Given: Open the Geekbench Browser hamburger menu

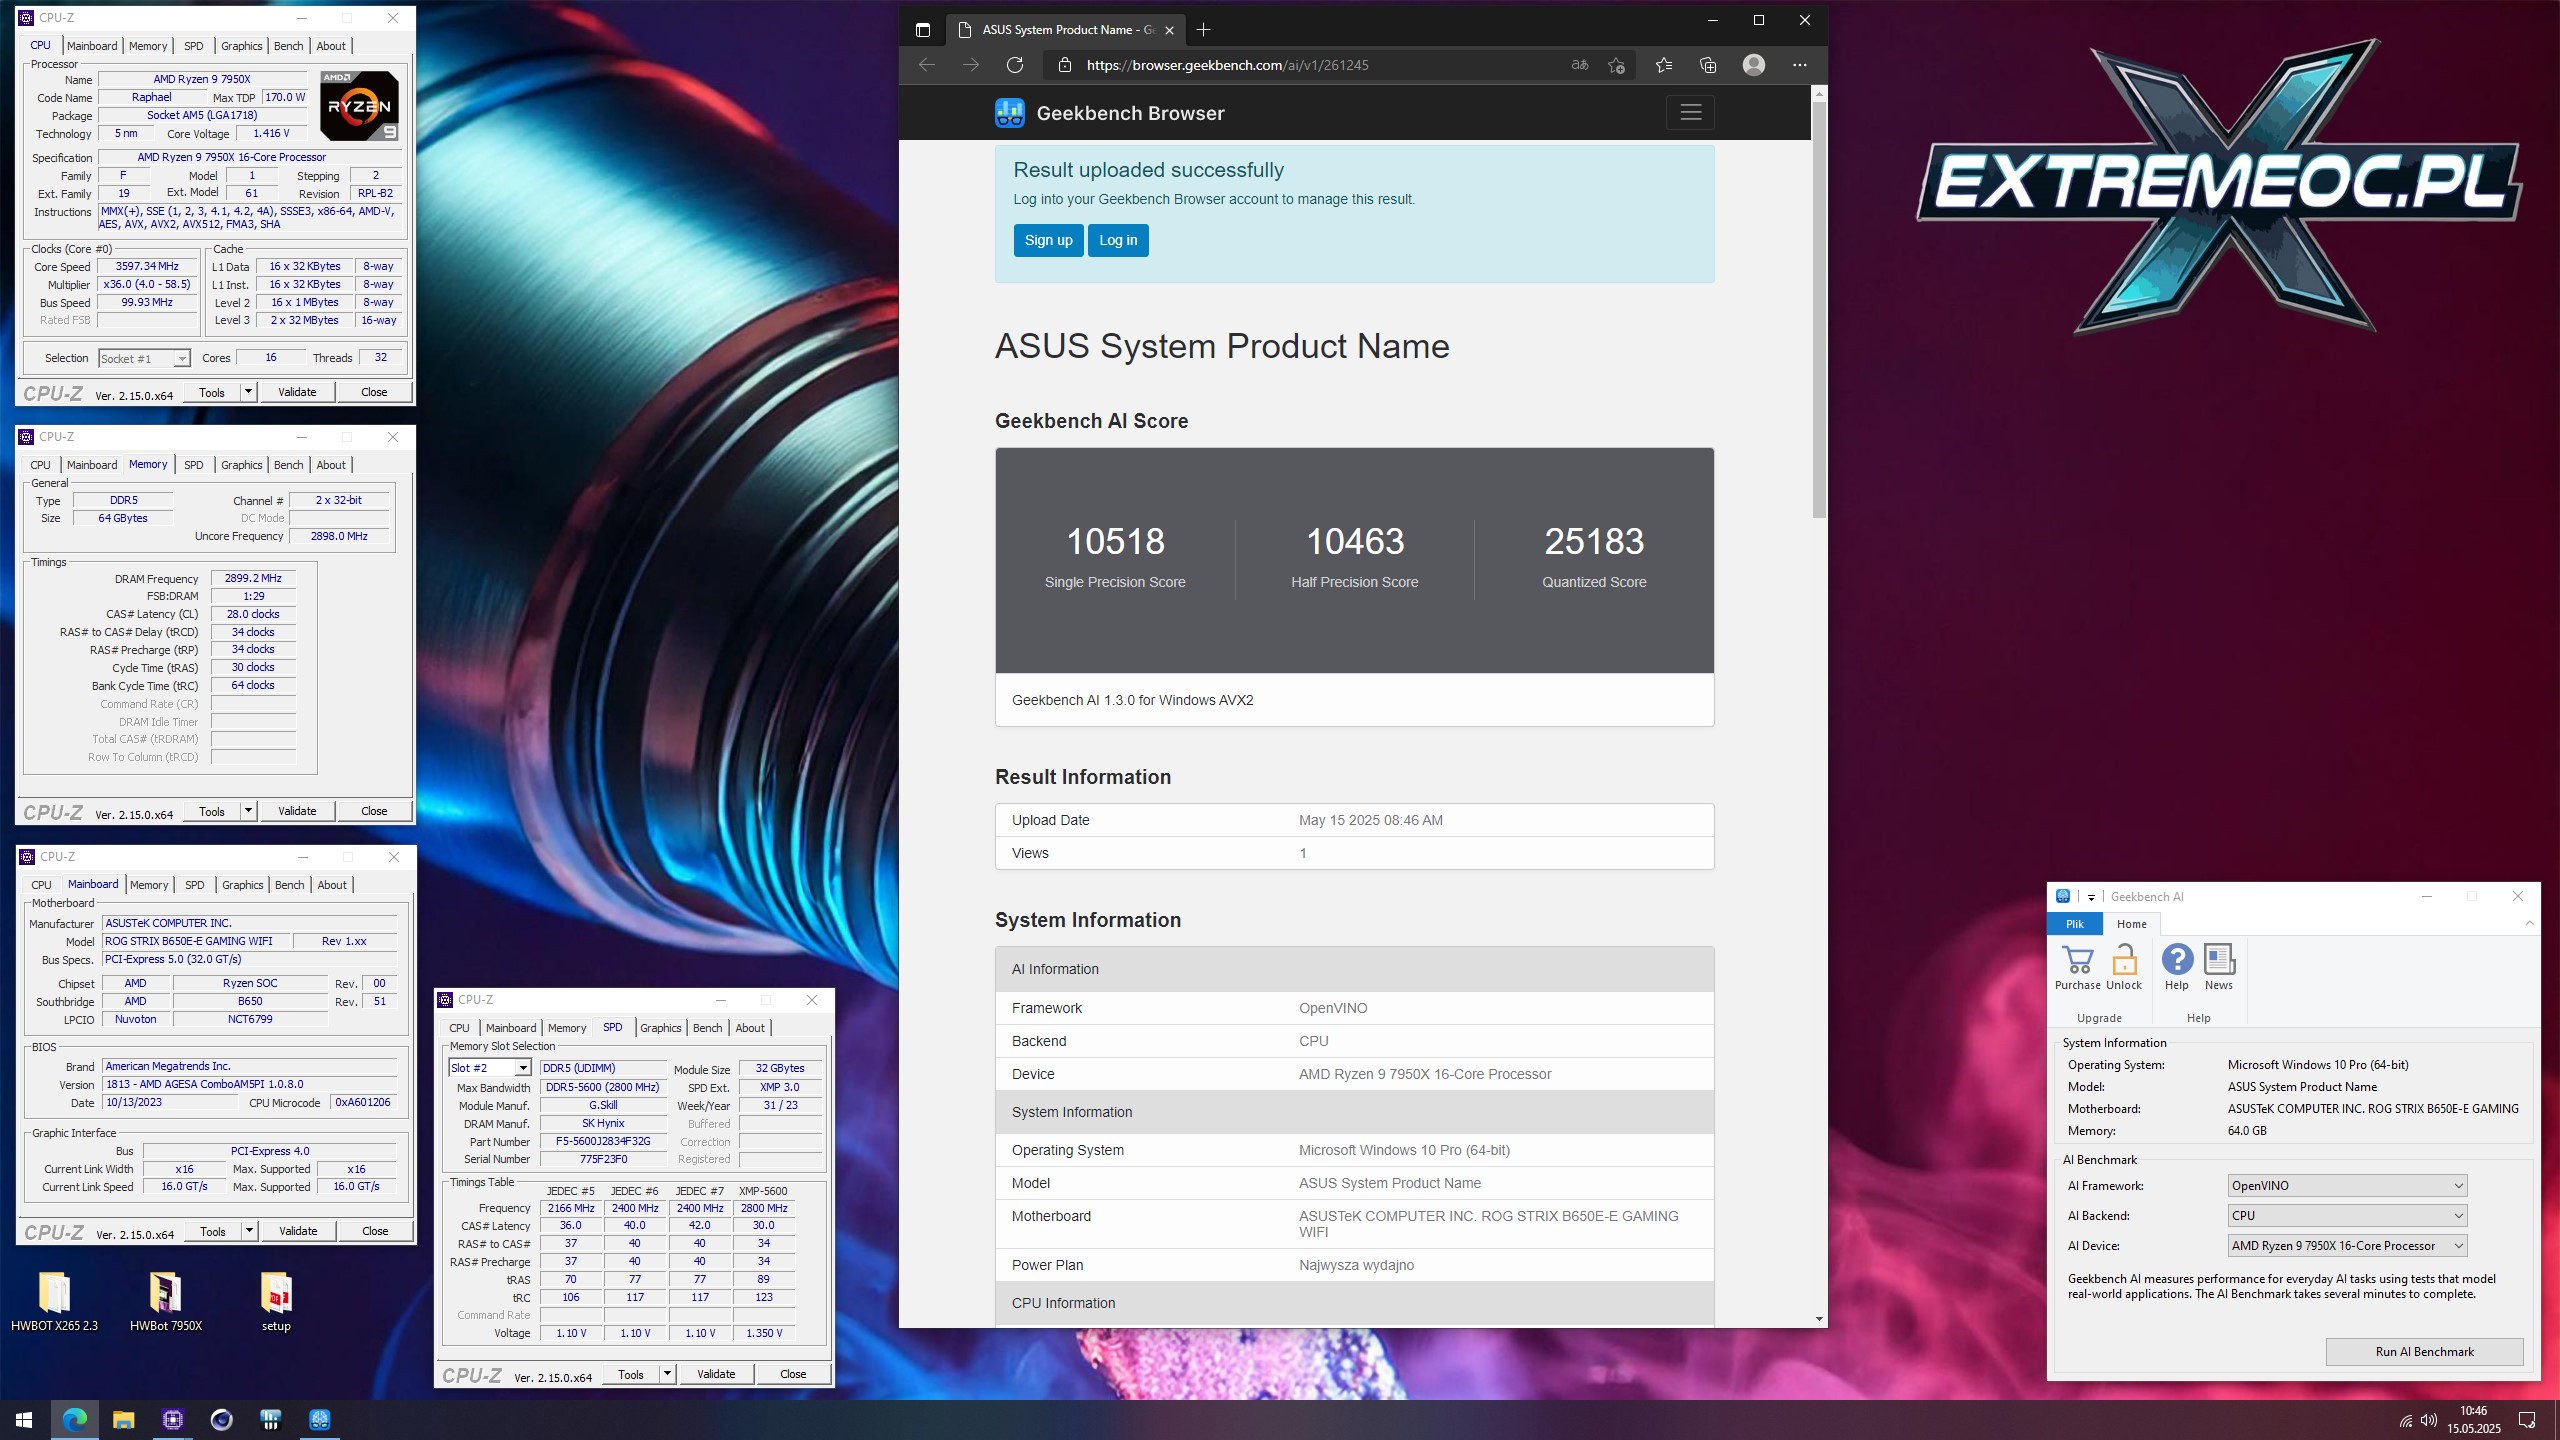Looking at the screenshot, I should click(x=1690, y=112).
